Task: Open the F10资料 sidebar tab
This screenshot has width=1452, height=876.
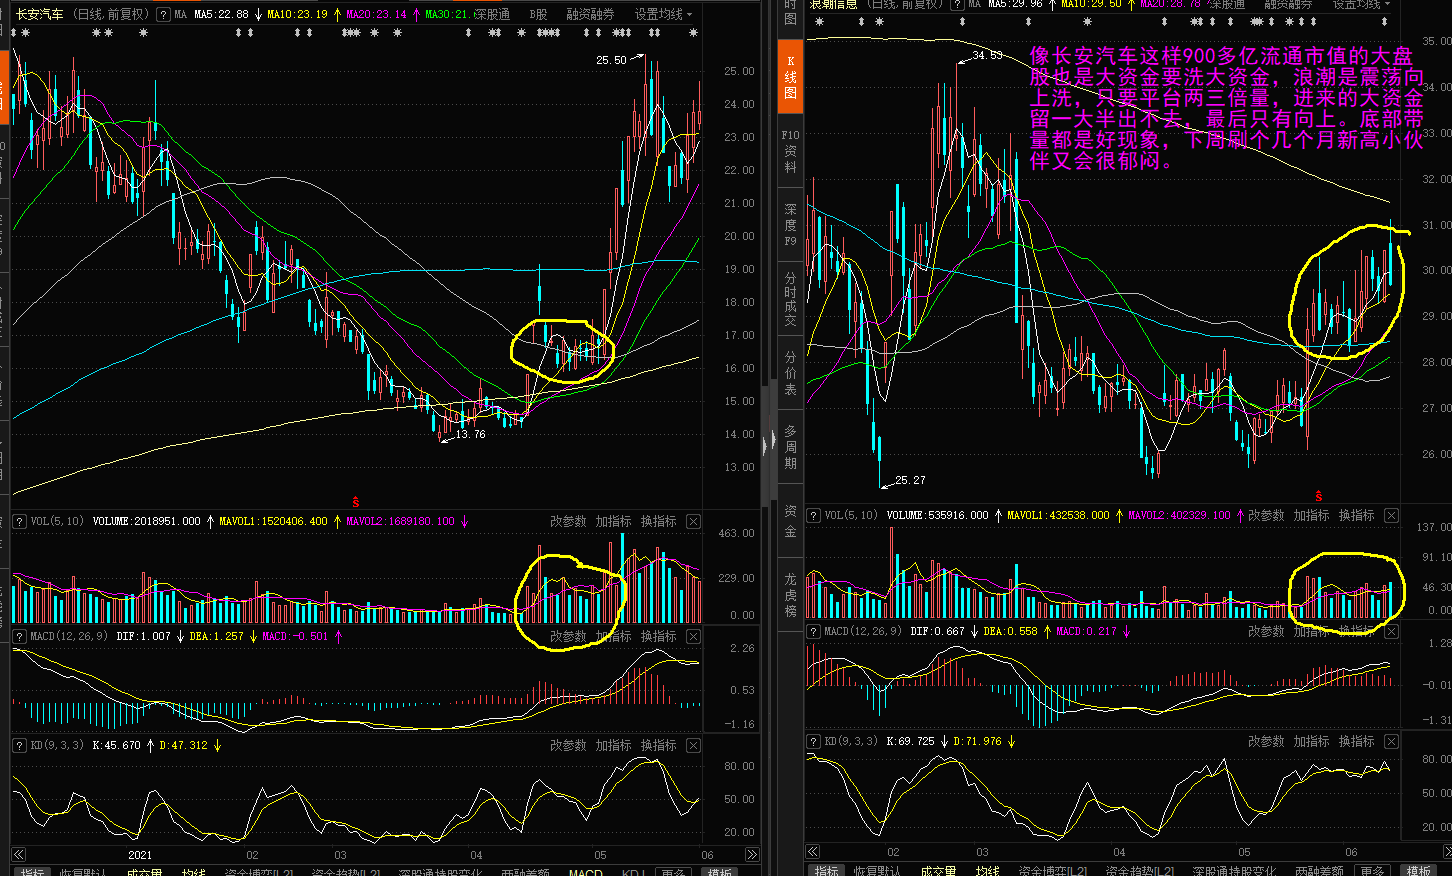Action: 790,151
